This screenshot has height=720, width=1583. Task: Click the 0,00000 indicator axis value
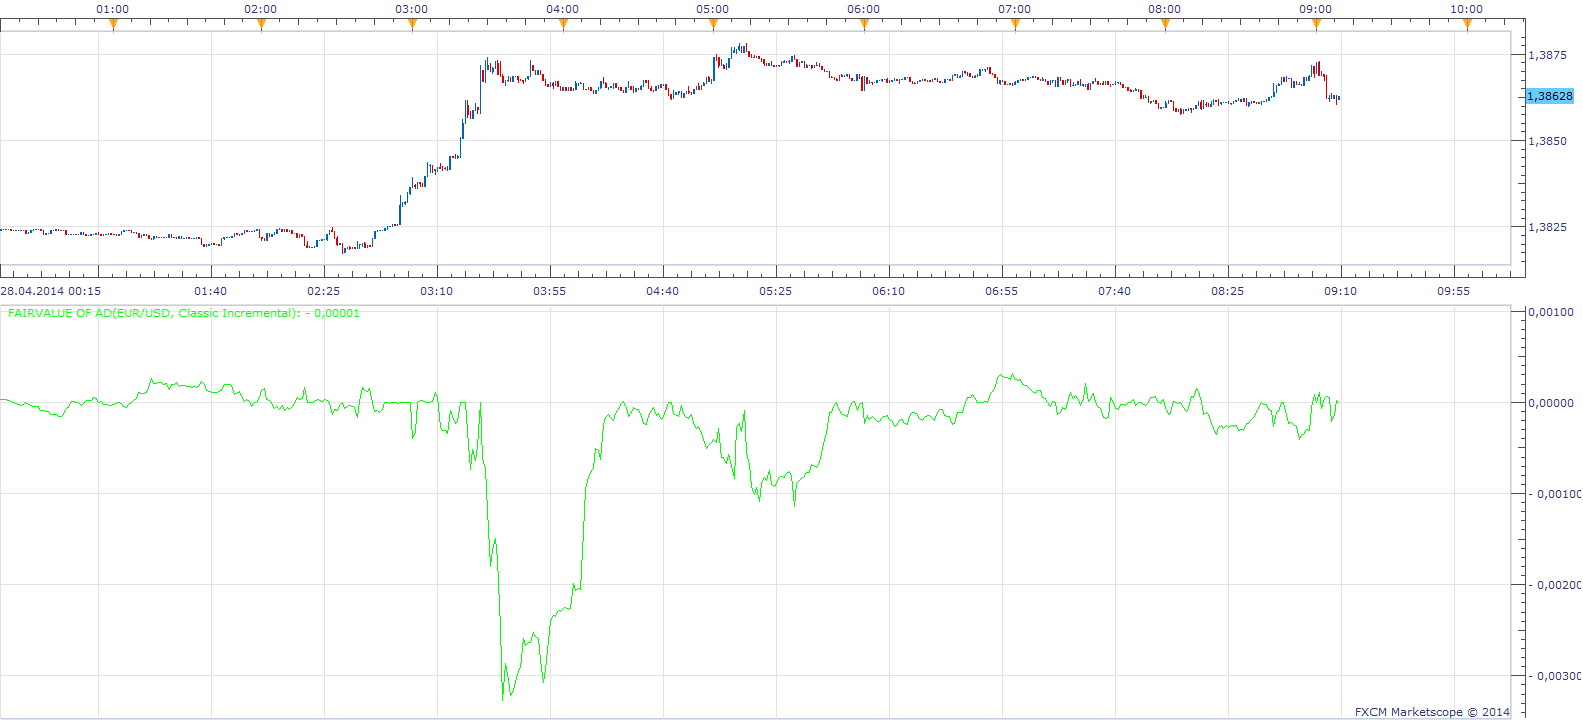(x=1551, y=403)
